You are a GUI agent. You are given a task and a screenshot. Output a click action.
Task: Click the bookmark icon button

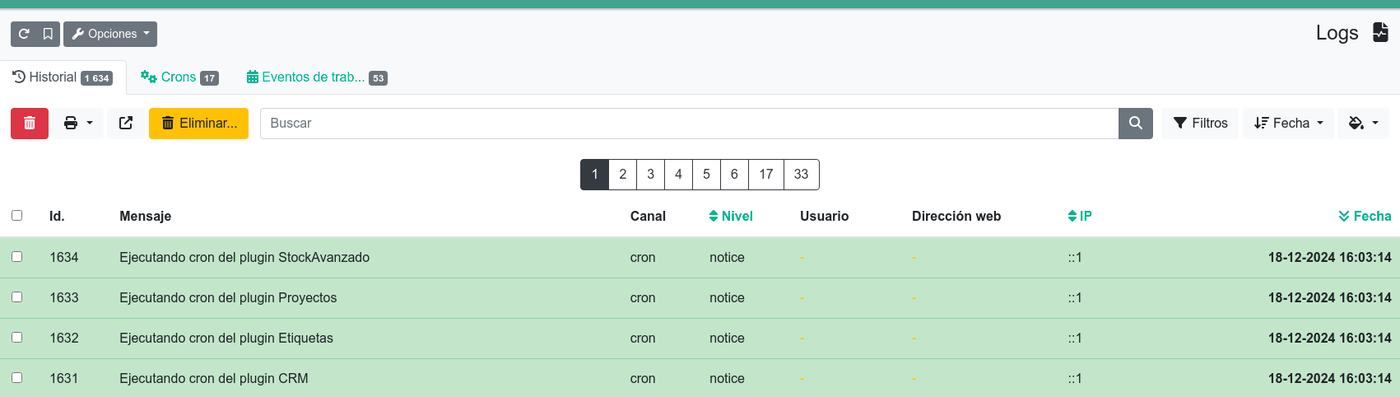point(48,34)
